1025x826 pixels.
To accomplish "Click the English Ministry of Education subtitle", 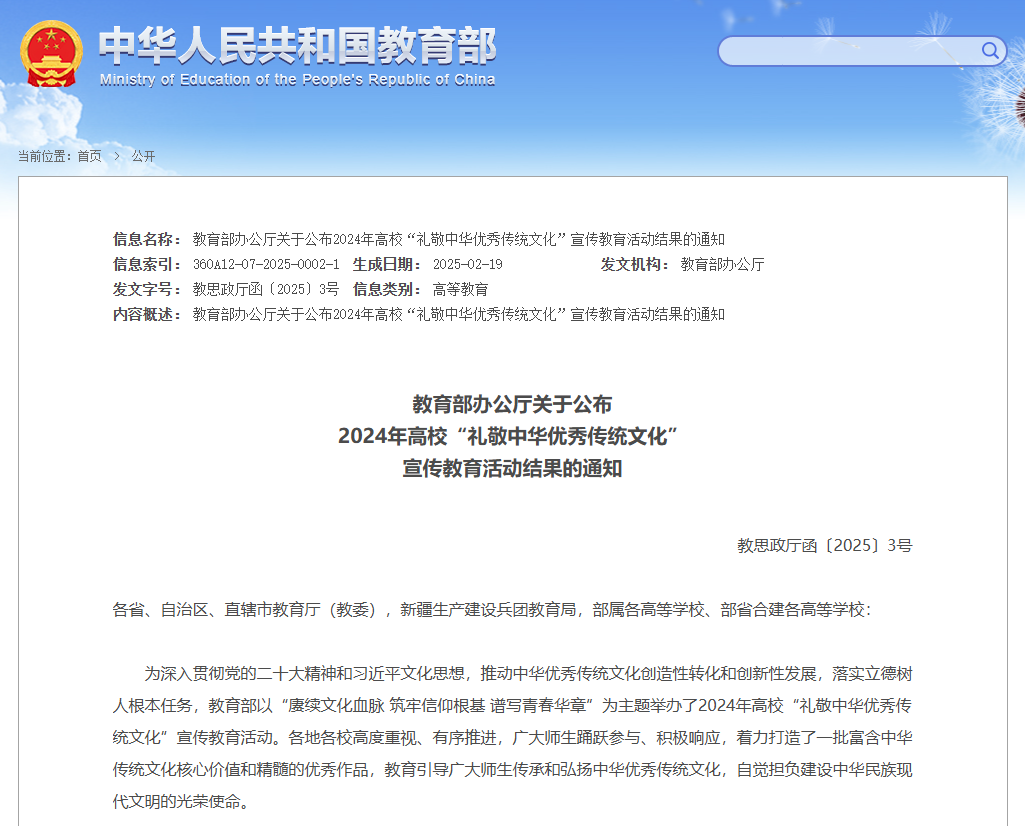I will [297, 80].
